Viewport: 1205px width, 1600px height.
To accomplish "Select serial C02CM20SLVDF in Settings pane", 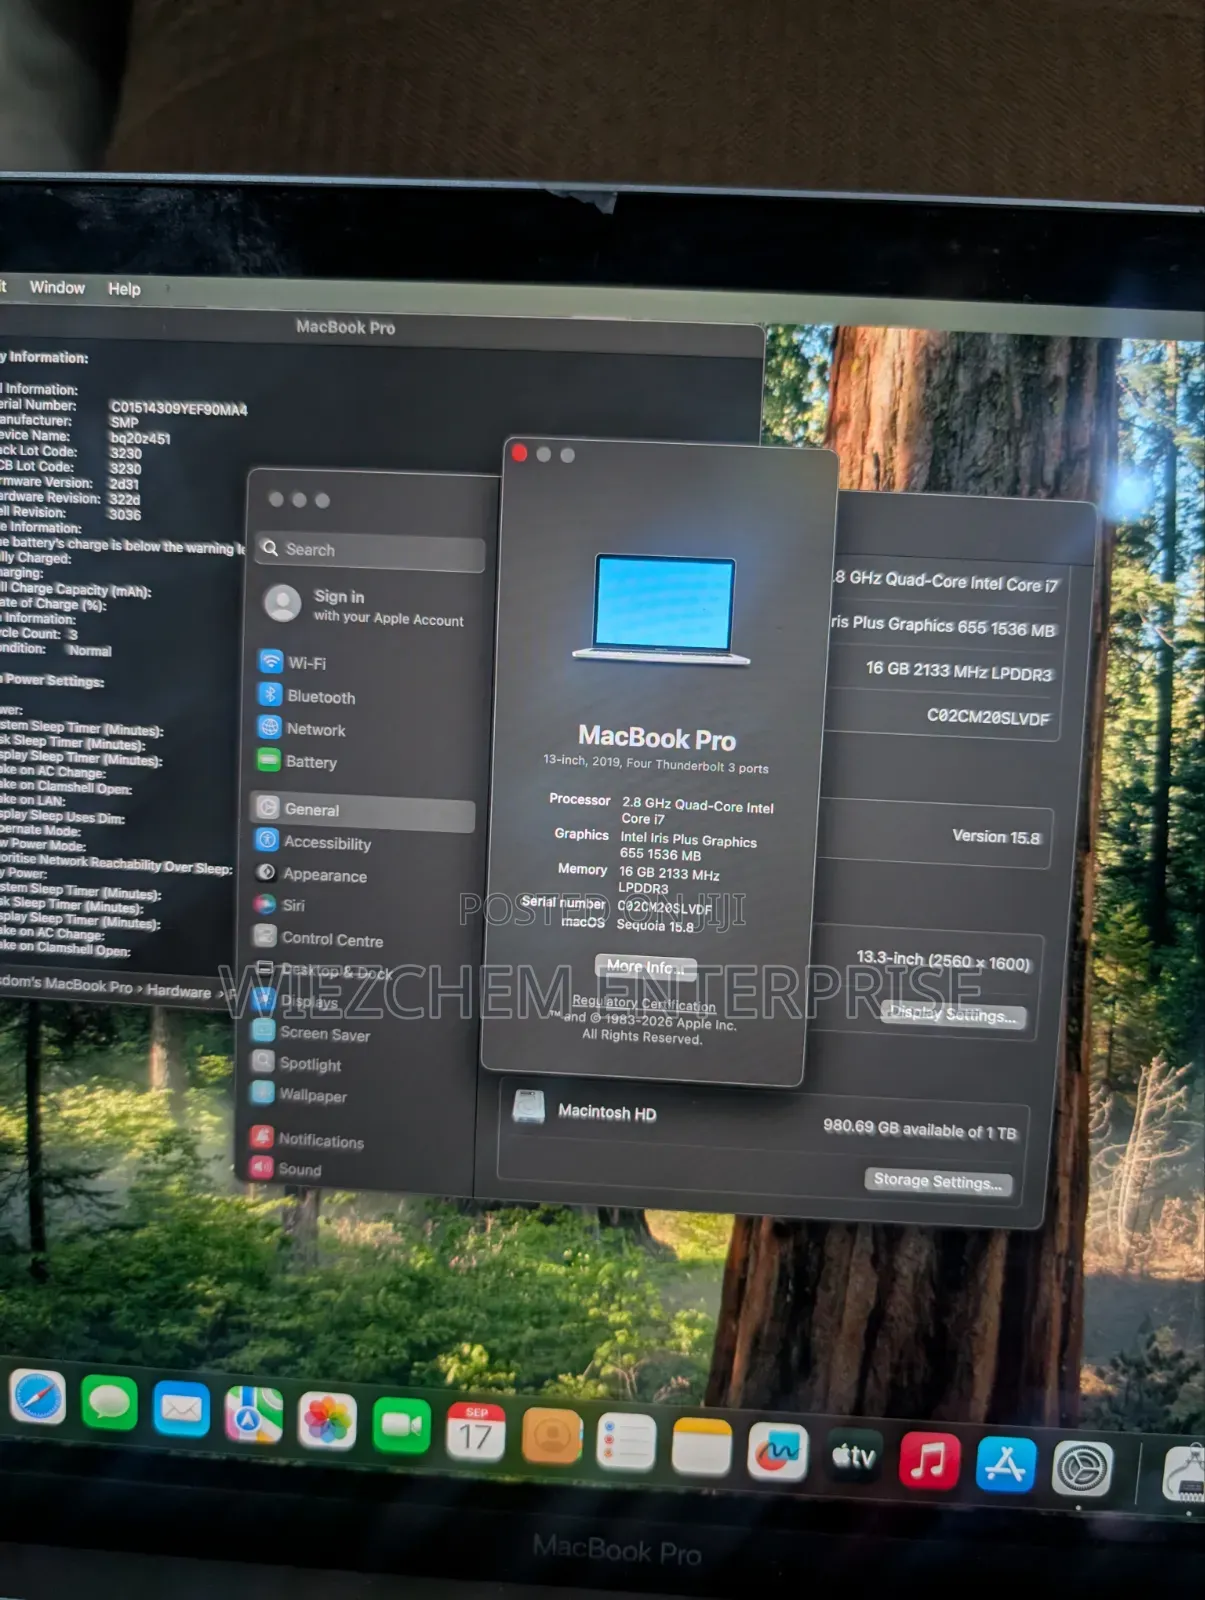I will coord(988,717).
